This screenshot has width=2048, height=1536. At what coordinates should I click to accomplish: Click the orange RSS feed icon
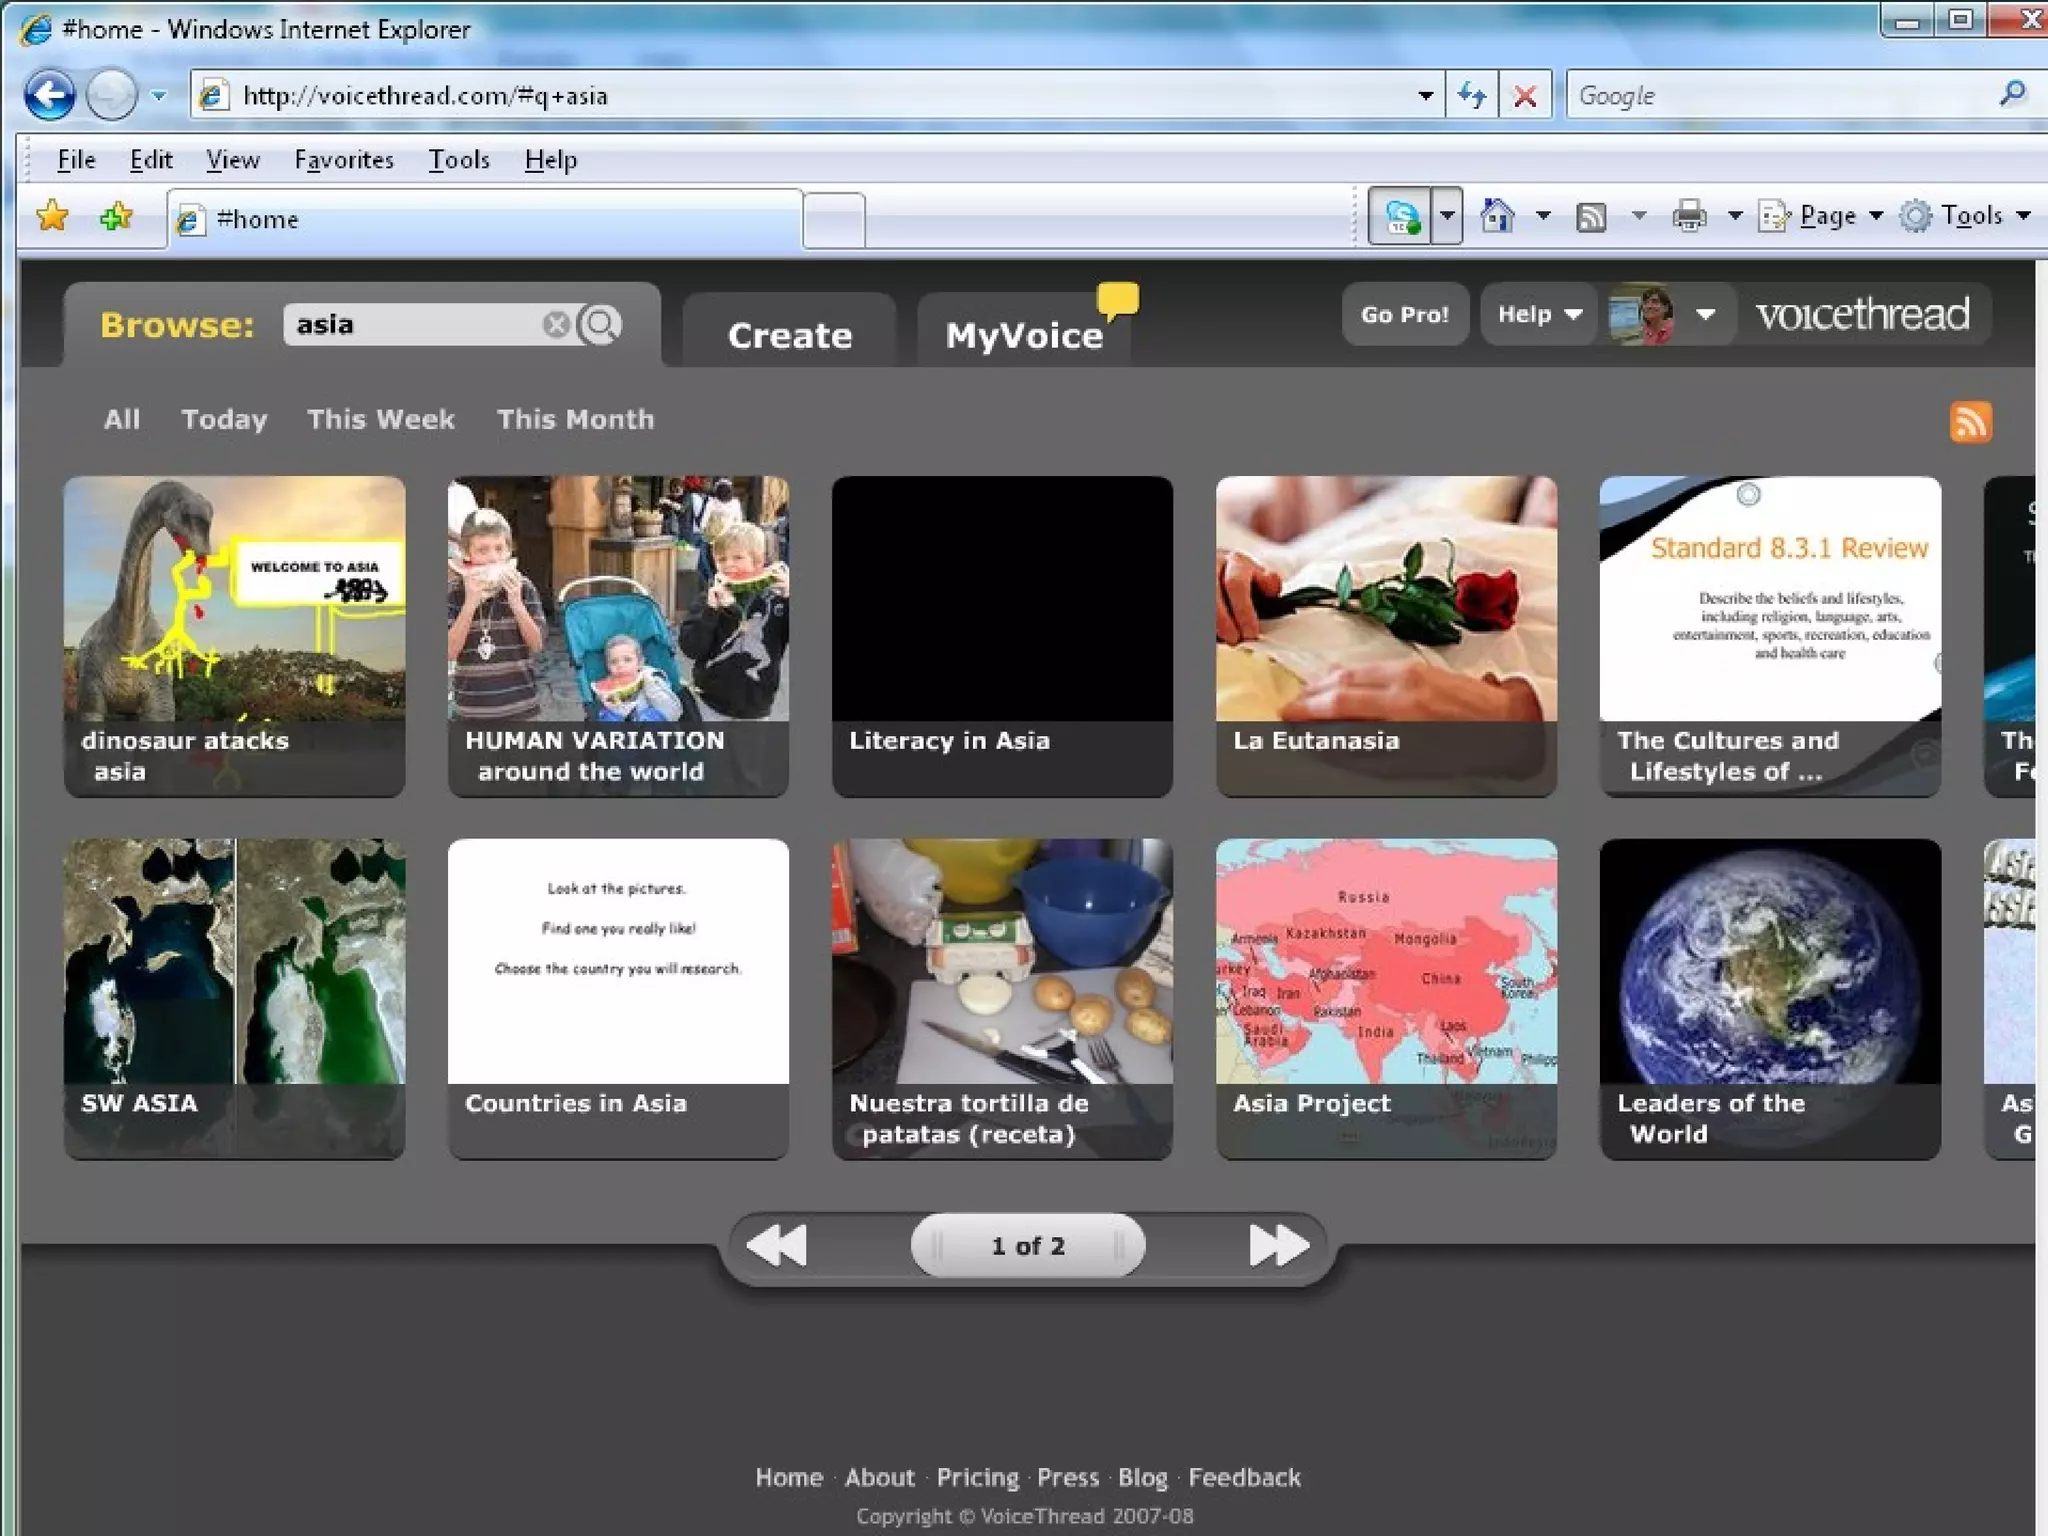pyautogui.click(x=1970, y=422)
